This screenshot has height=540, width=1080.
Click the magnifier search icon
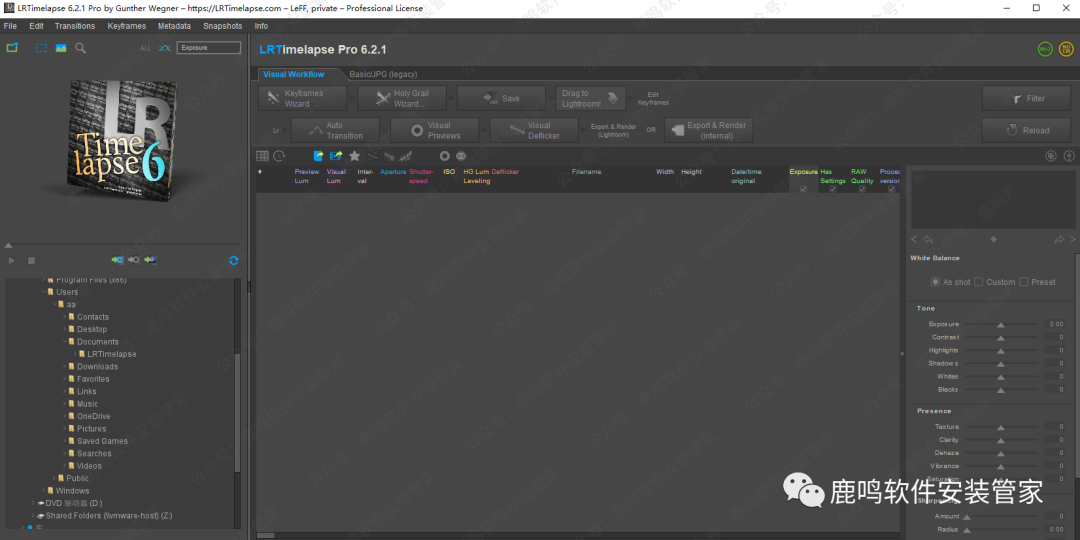[80, 48]
